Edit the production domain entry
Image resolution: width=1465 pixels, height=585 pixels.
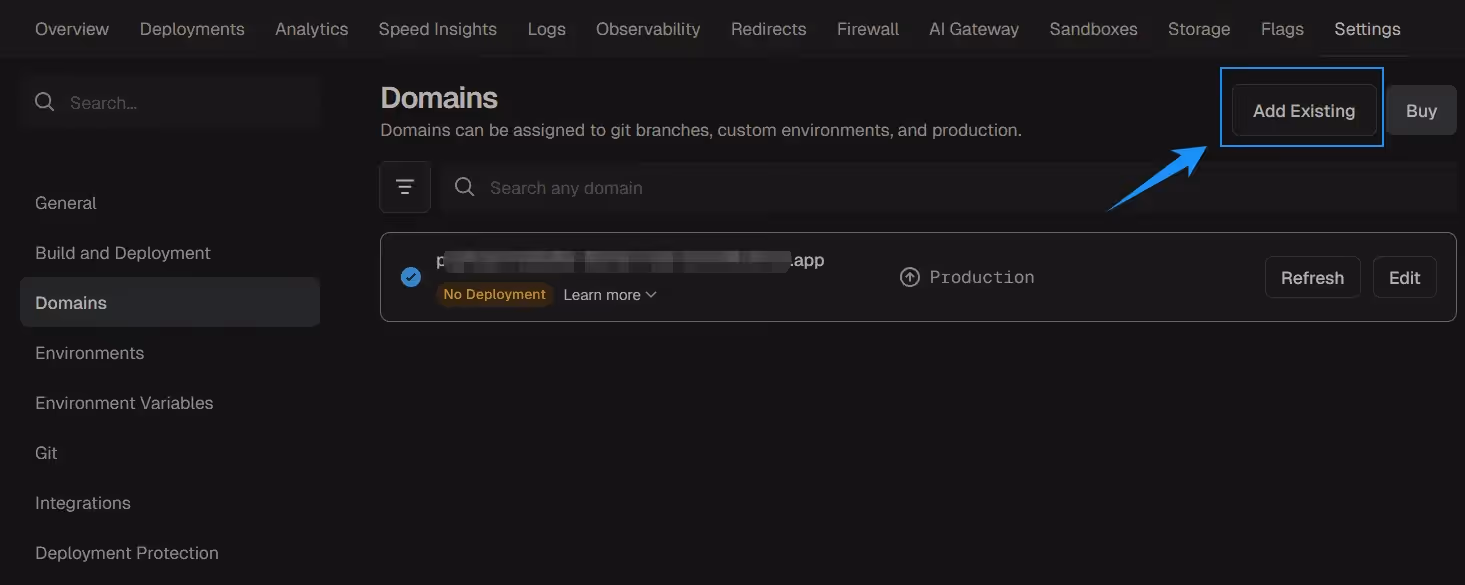point(1404,278)
